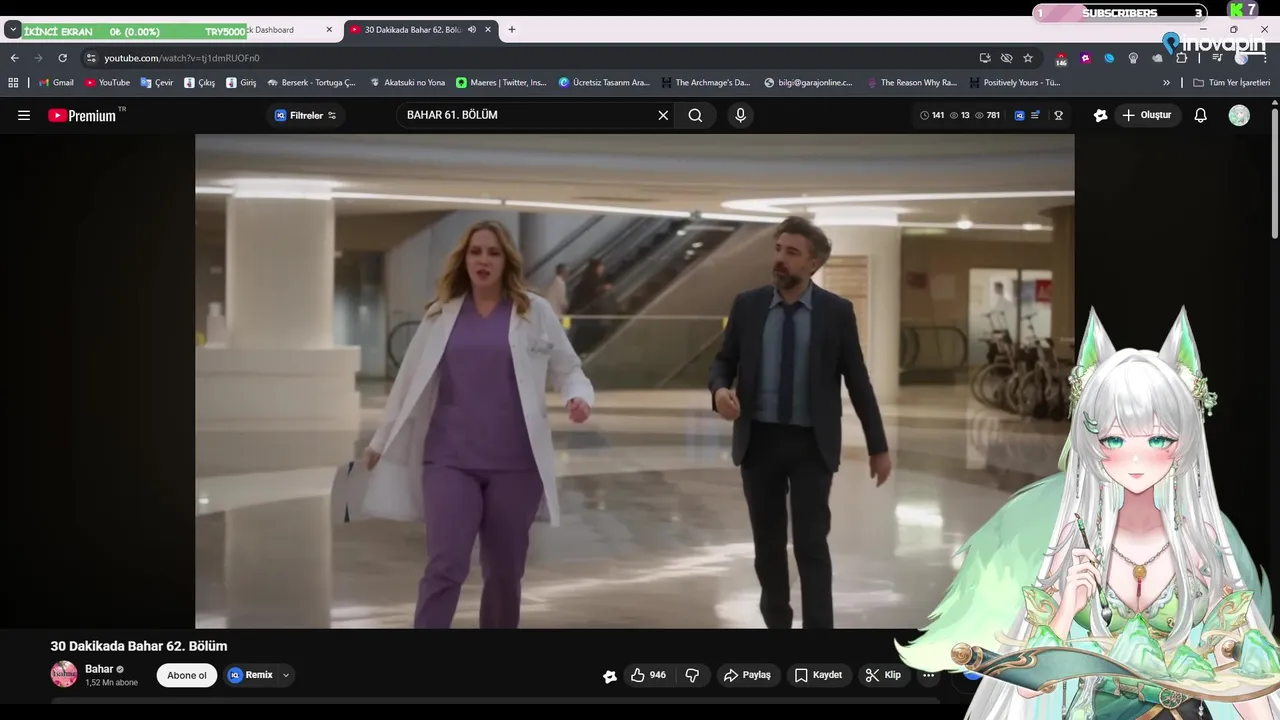Bookmark this page with the star
This screenshot has width=1280, height=720.
1028,58
